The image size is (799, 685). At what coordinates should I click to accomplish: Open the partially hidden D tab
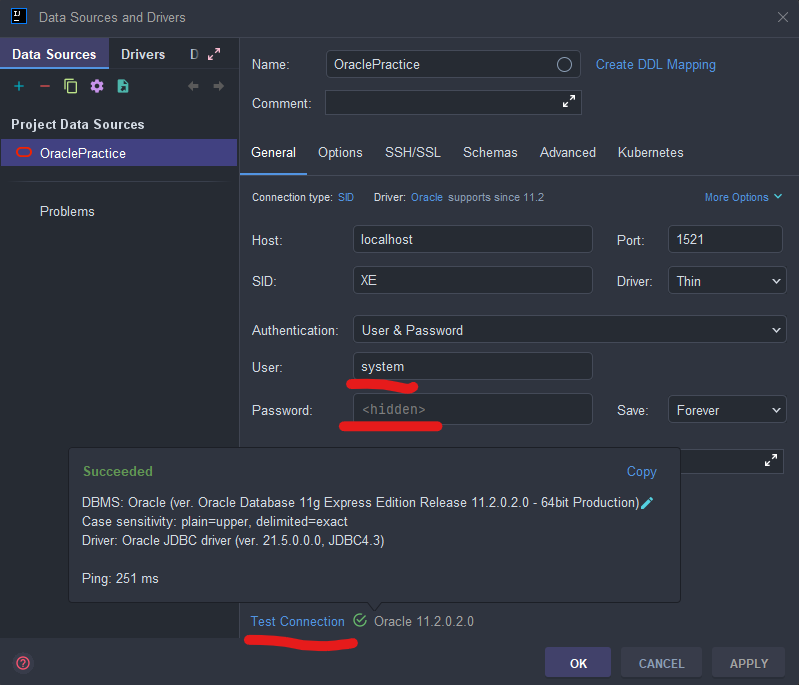tap(194, 54)
